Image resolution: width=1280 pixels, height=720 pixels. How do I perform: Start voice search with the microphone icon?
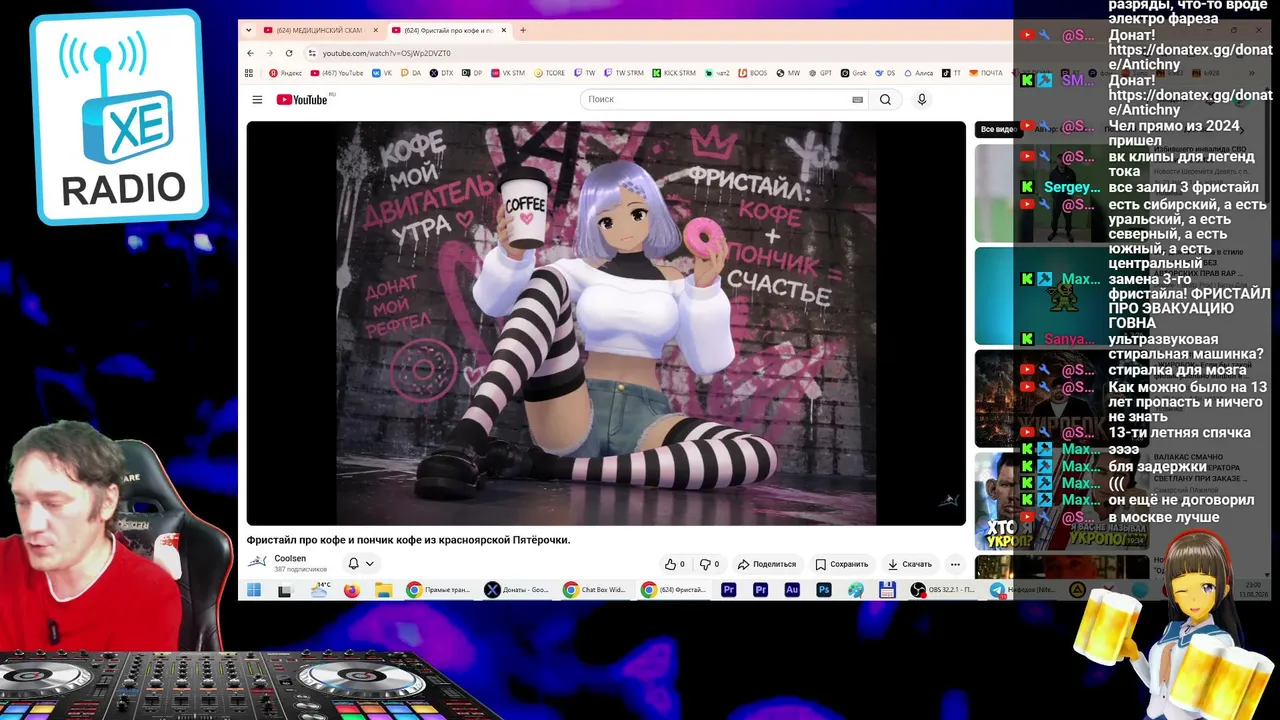pos(922,99)
